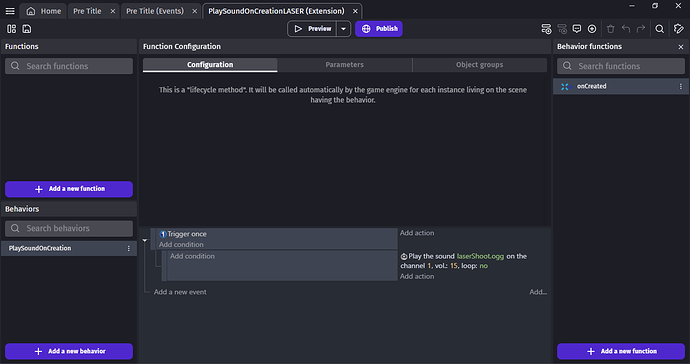Switch to the Parameters tab

[x=345, y=65]
